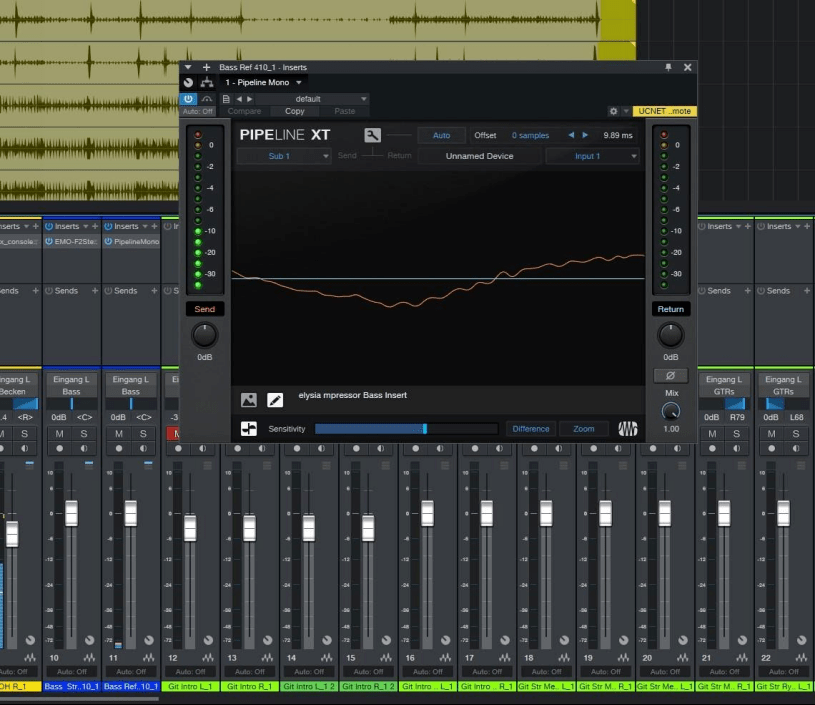Open the preset file icon left of default
This screenshot has height=705, width=815.
pos(226,99)
